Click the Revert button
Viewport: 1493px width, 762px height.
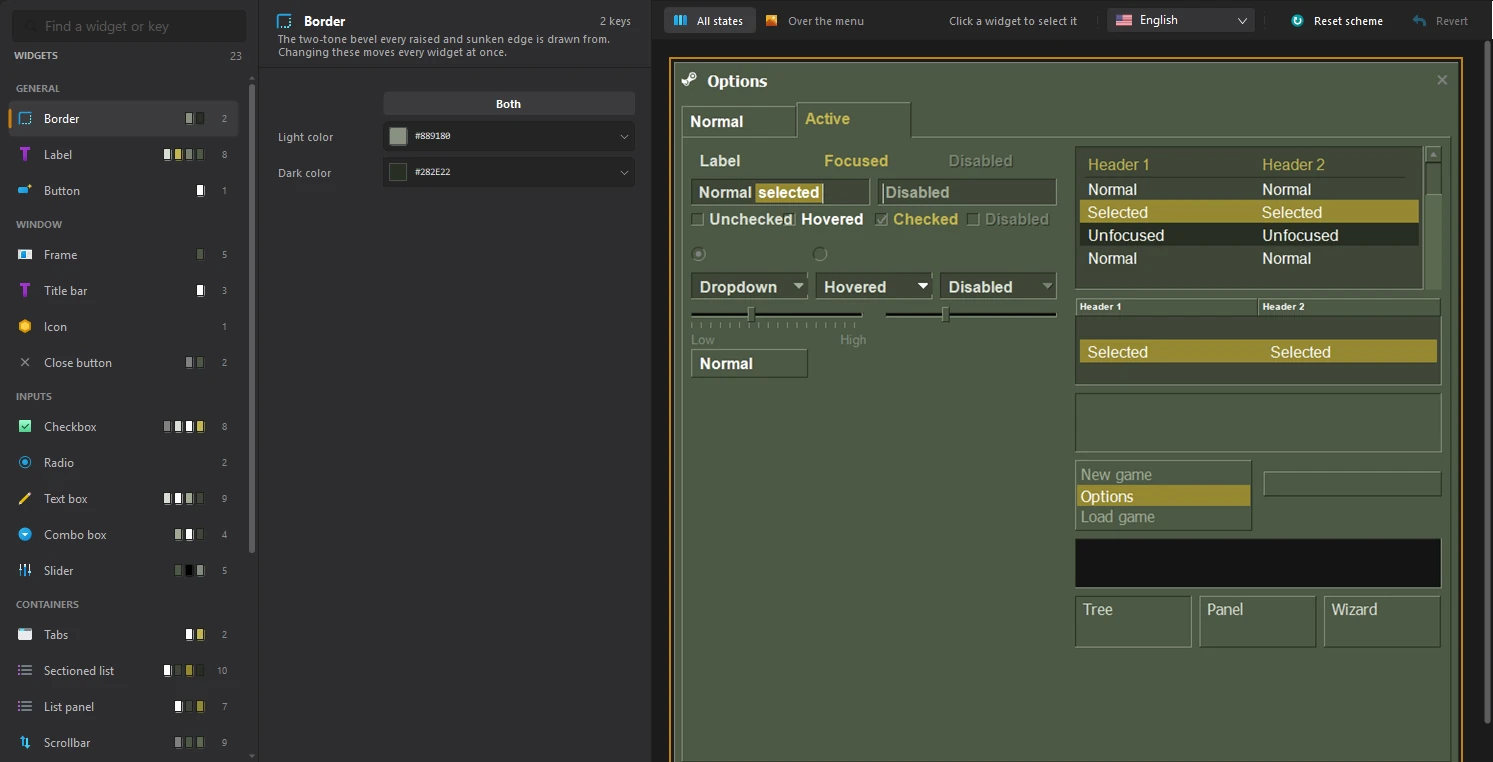coord(1440,21)
